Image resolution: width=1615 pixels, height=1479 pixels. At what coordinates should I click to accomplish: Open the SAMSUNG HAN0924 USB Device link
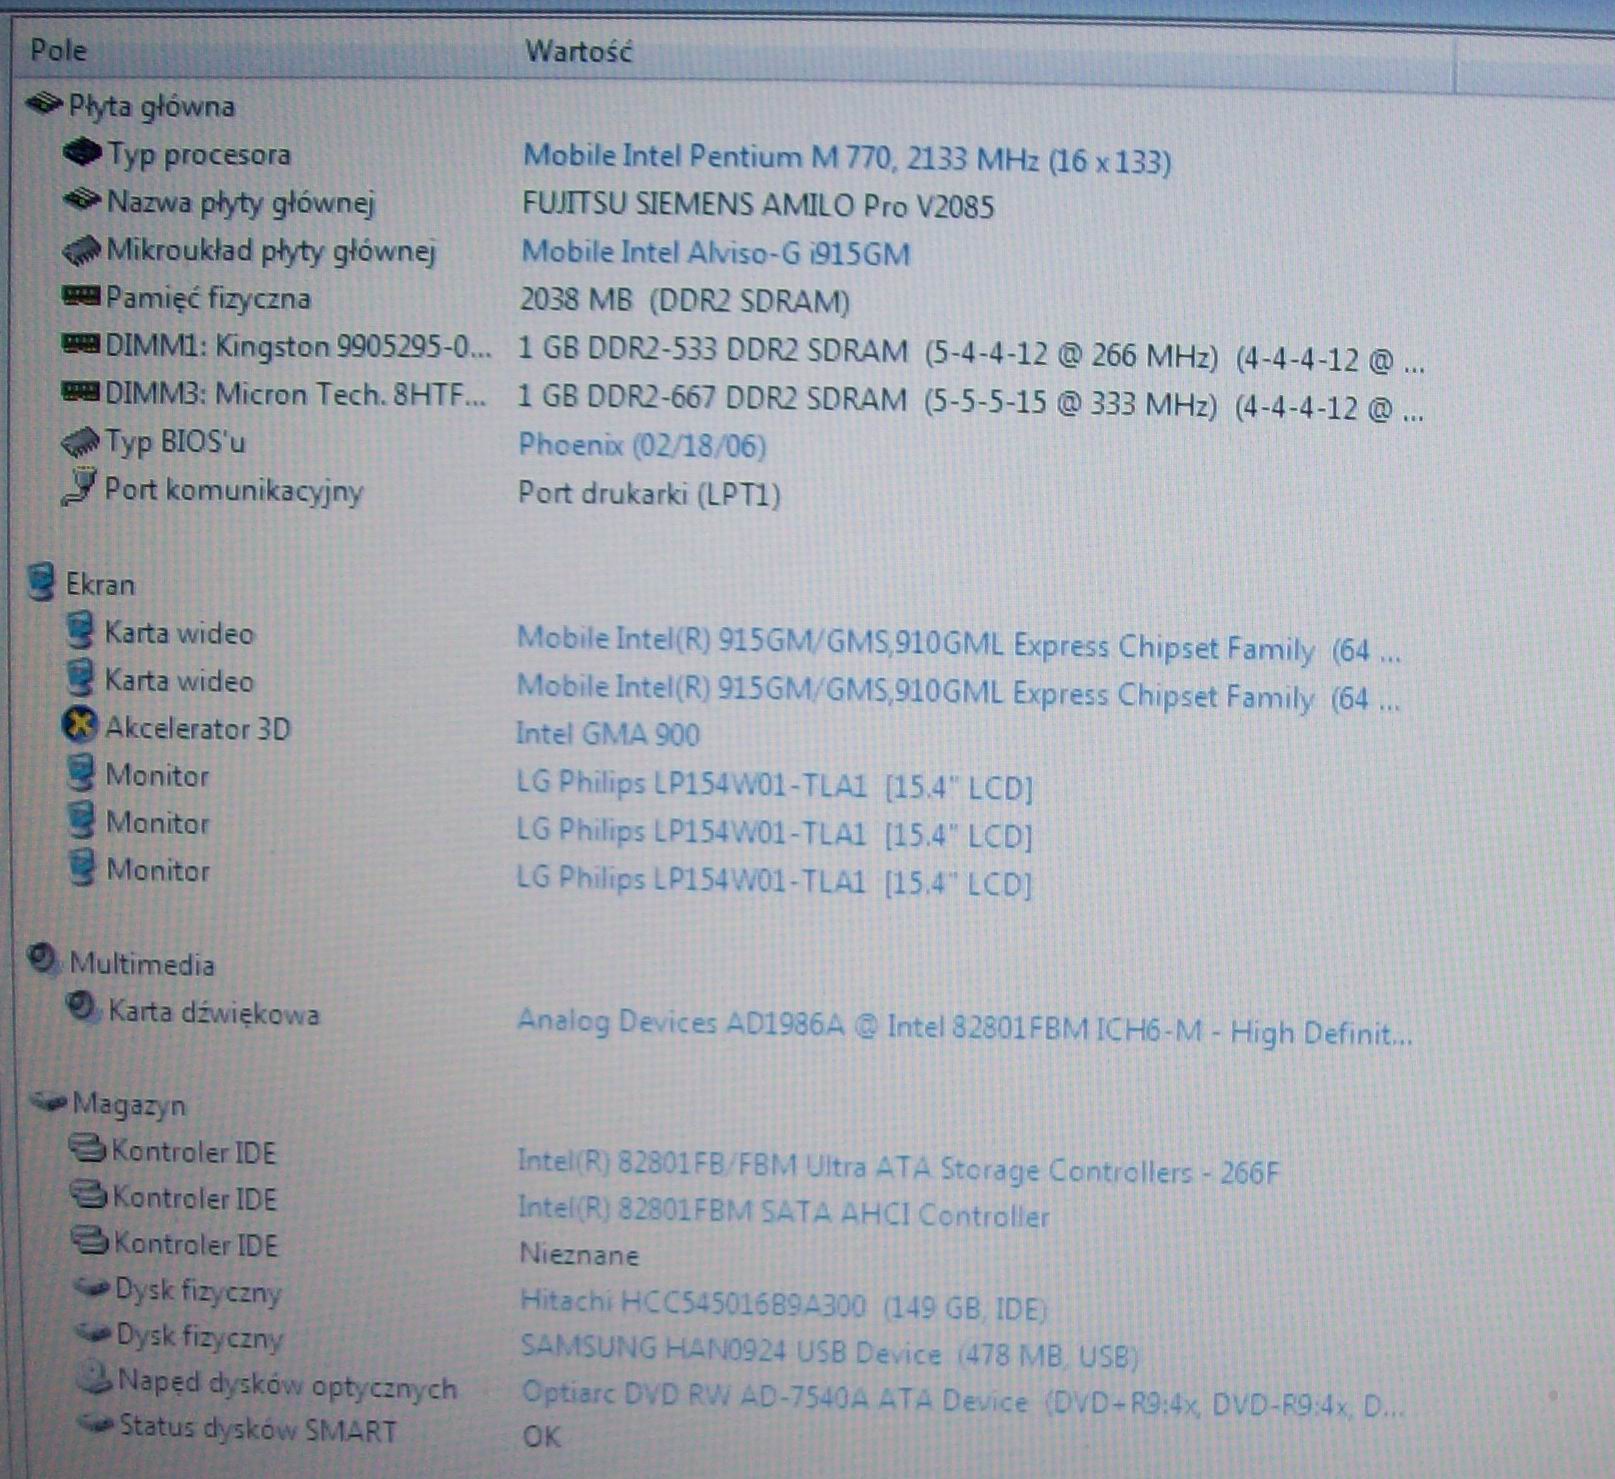coord(830,1352)
